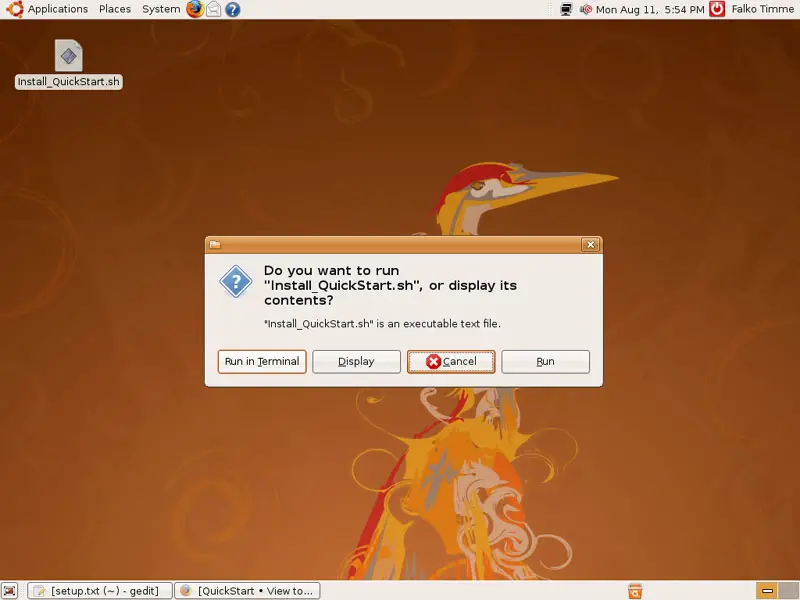Viewport: 800px width, 600px height.
Task: Open the Places menu
Action: pyautogui.click(x=115, y=9)
